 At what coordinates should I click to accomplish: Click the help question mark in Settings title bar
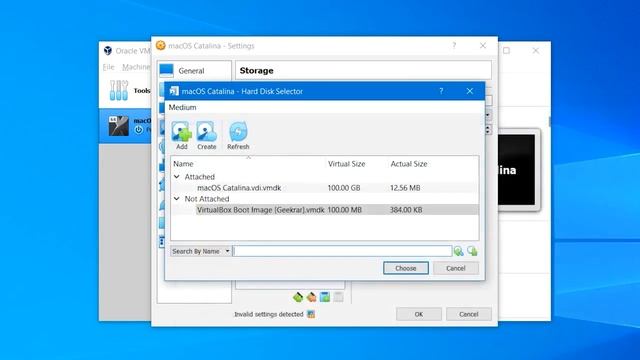(x=454, y=46)
